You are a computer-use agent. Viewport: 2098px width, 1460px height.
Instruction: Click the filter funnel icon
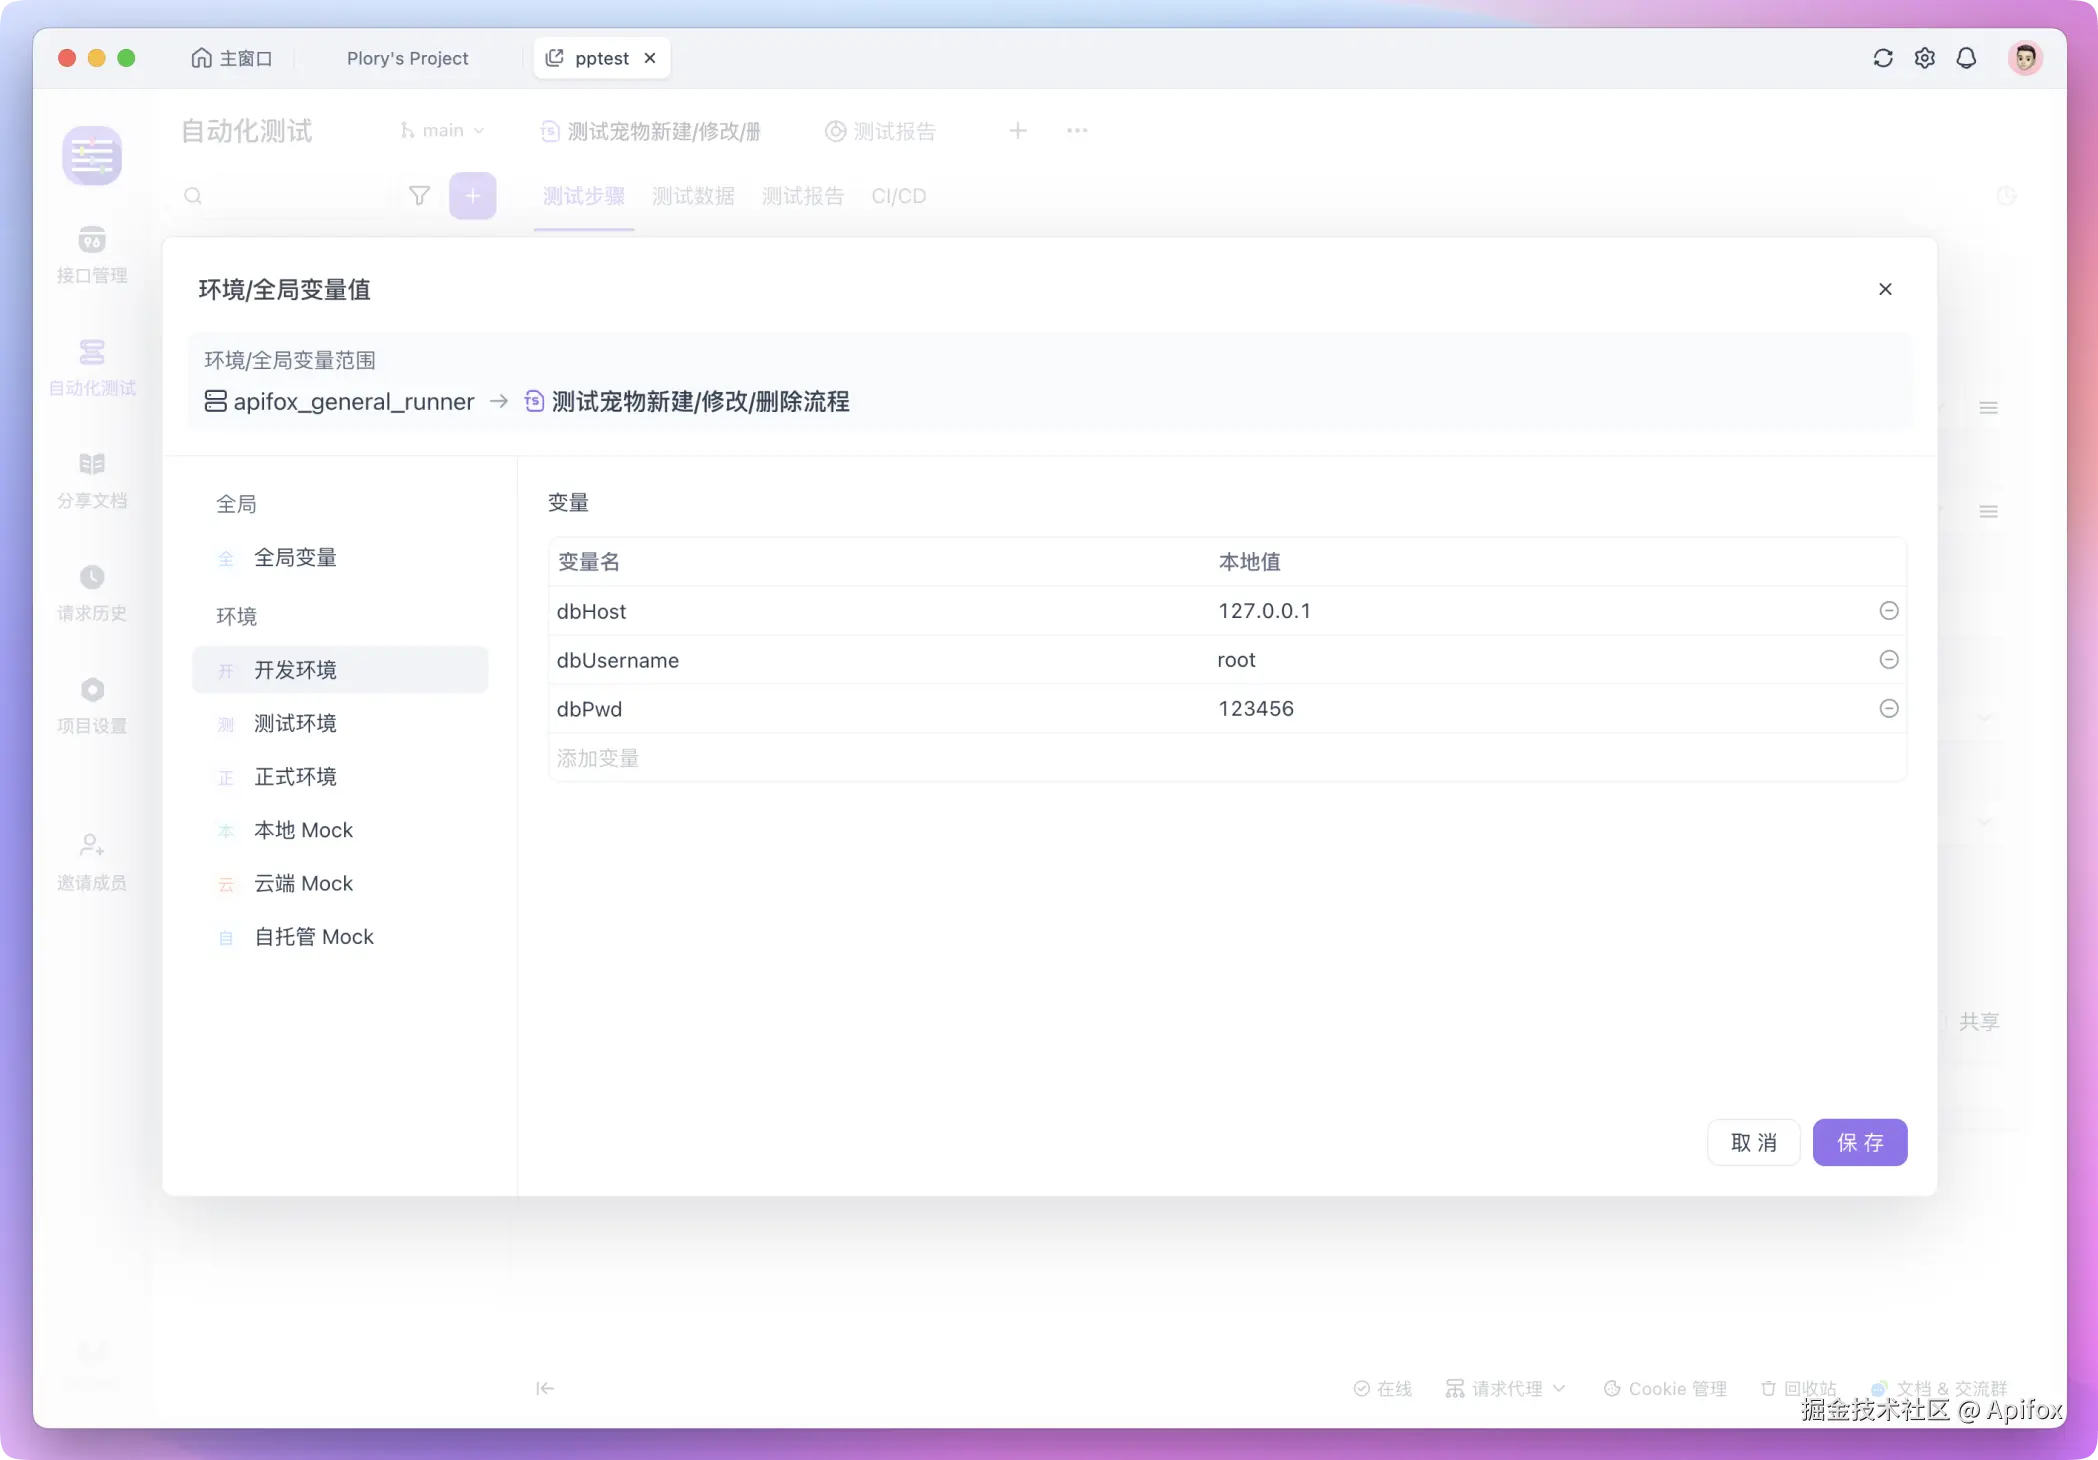[419, 196]
